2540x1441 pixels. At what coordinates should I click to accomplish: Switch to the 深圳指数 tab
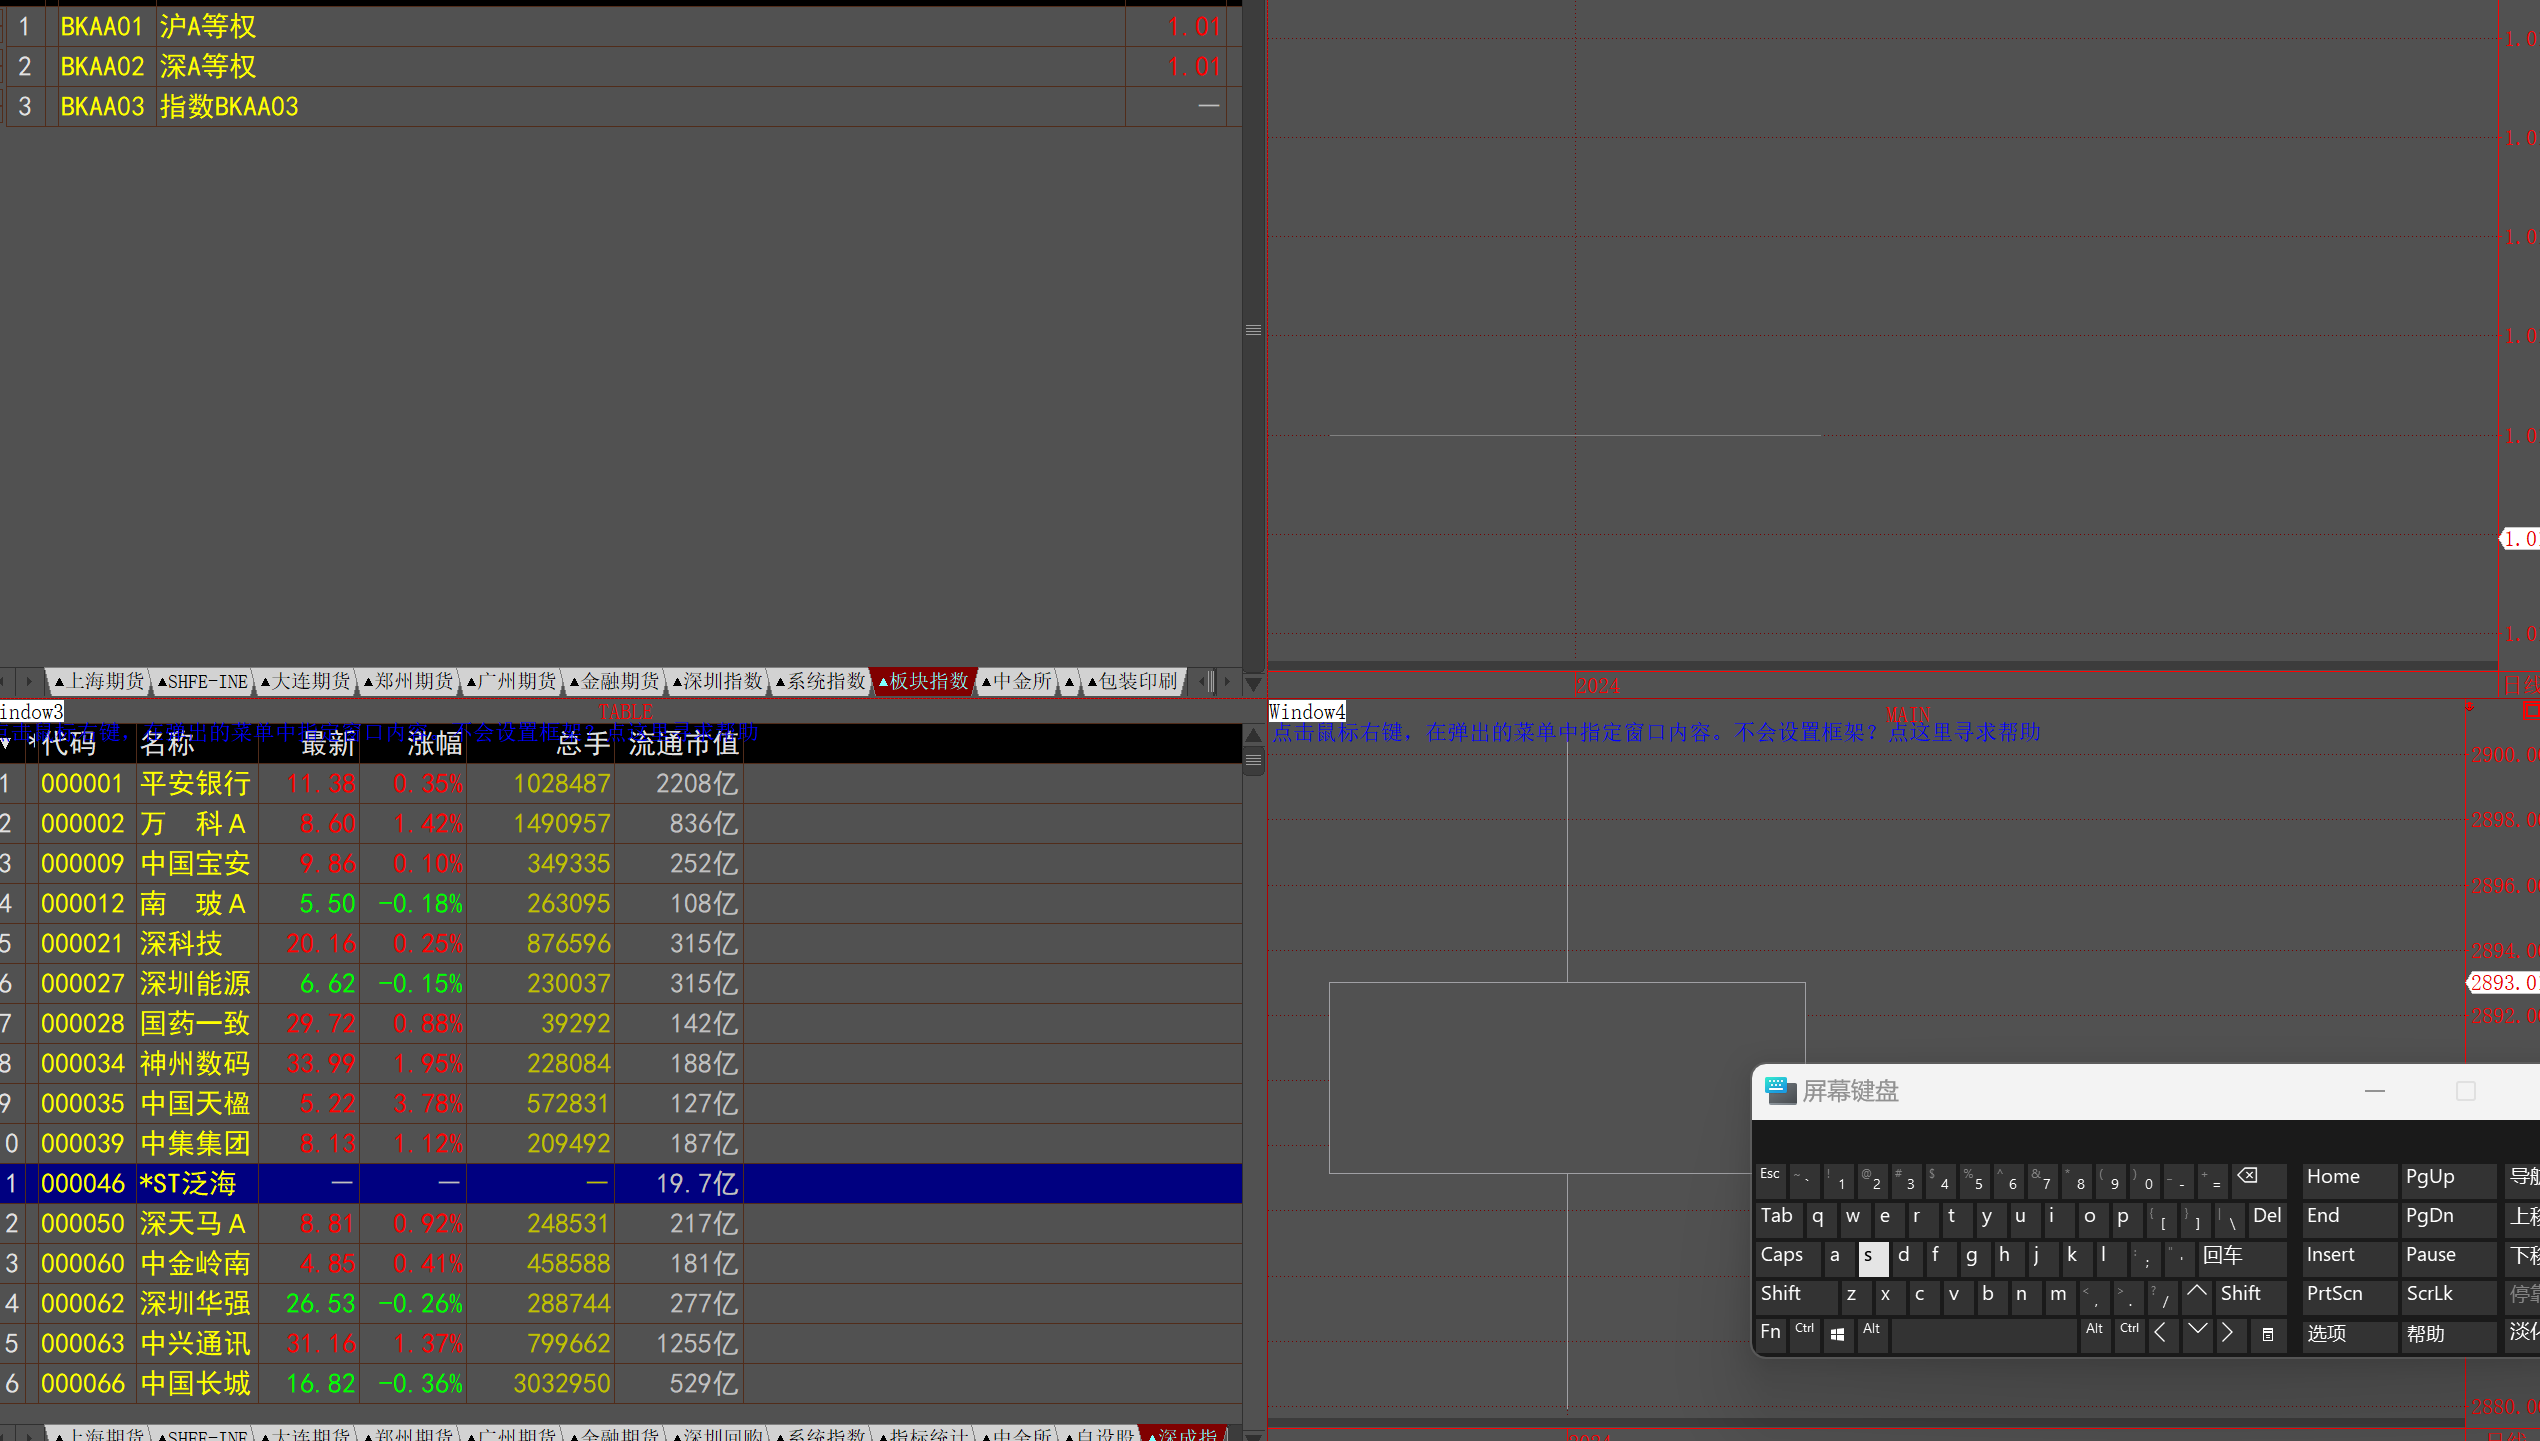coord(718,682)
